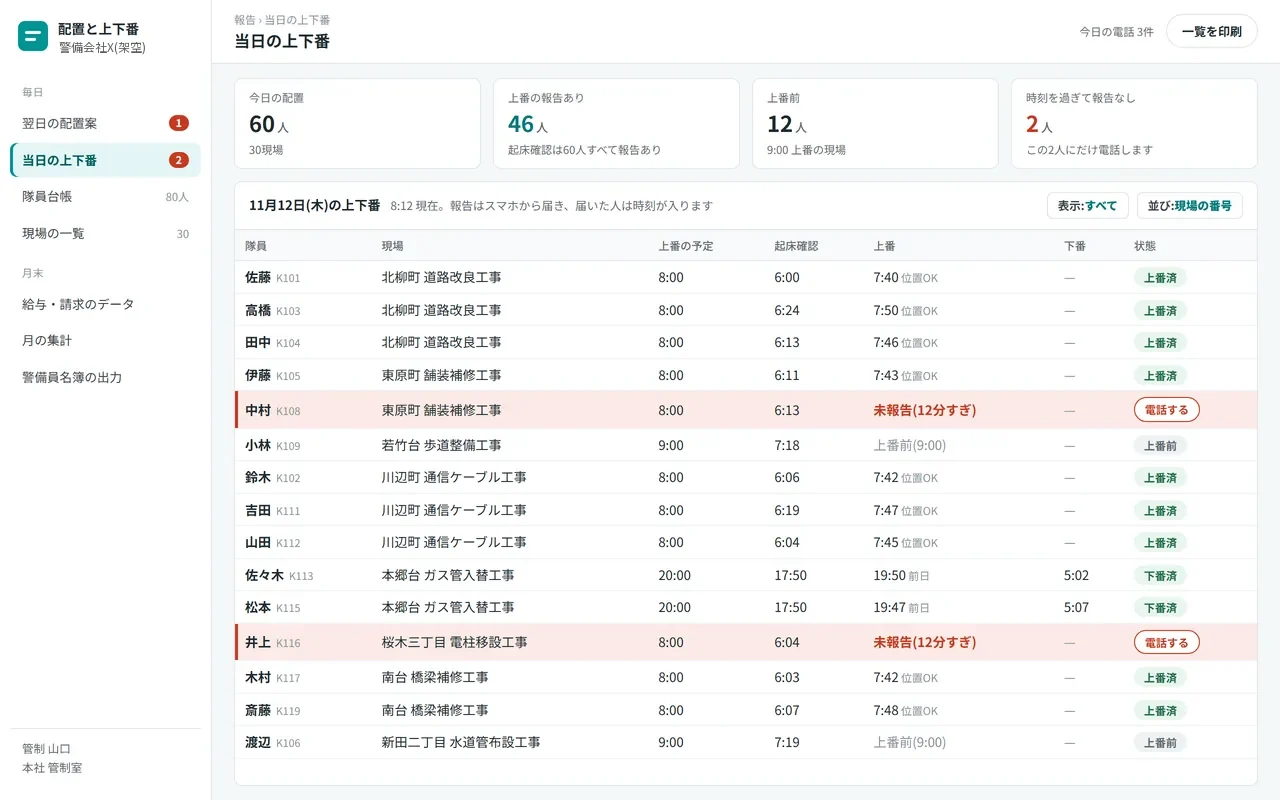Click the red badge on 翌日の配置案

click(x=179, y=123)
